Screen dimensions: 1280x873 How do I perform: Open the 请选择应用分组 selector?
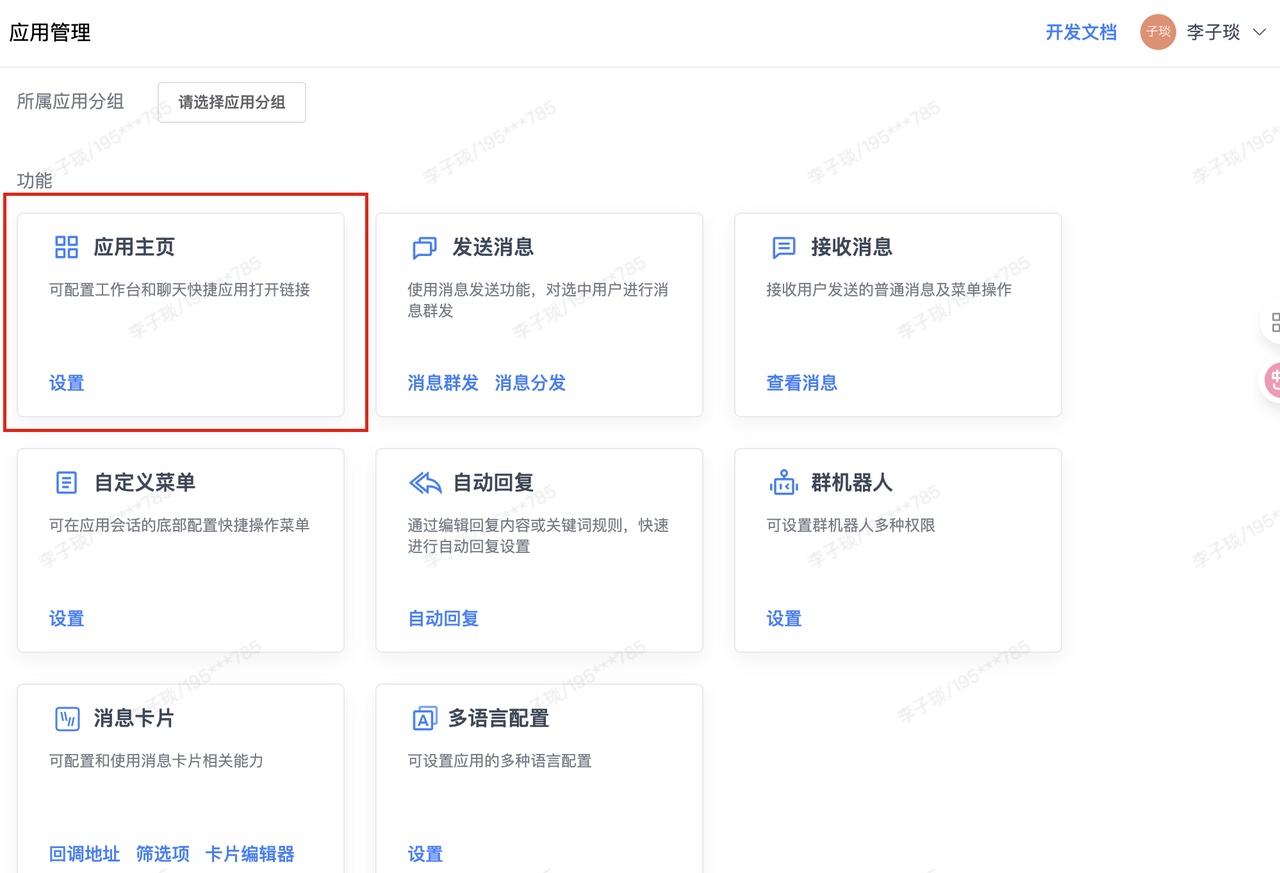[x=231, y=102]
